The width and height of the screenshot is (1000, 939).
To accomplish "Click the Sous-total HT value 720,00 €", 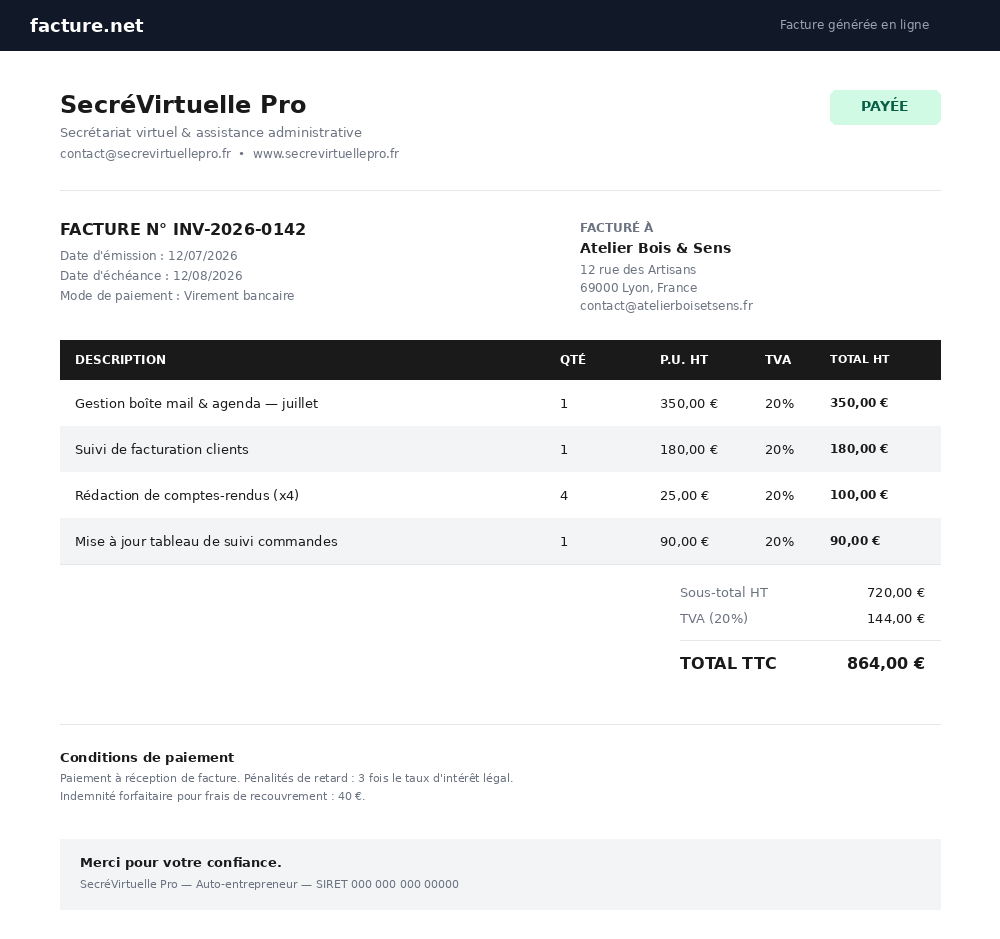I will [x=895, y=593].
